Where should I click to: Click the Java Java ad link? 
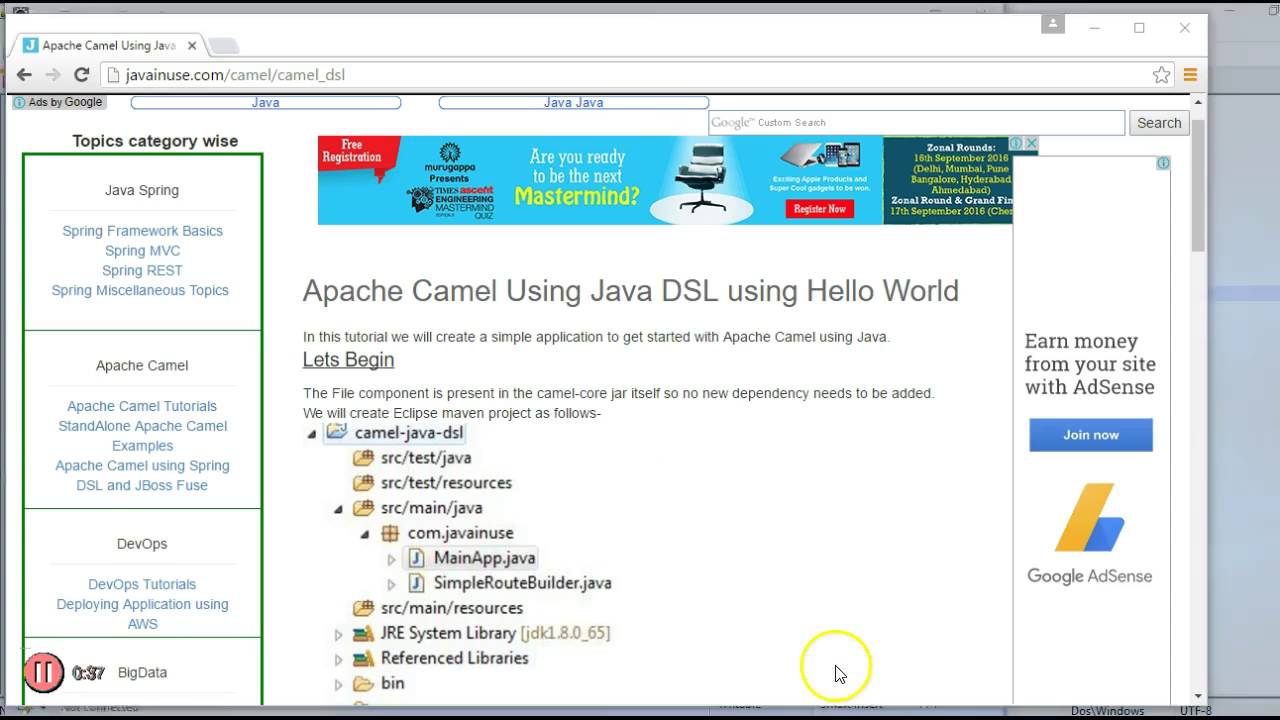(573, 102)
